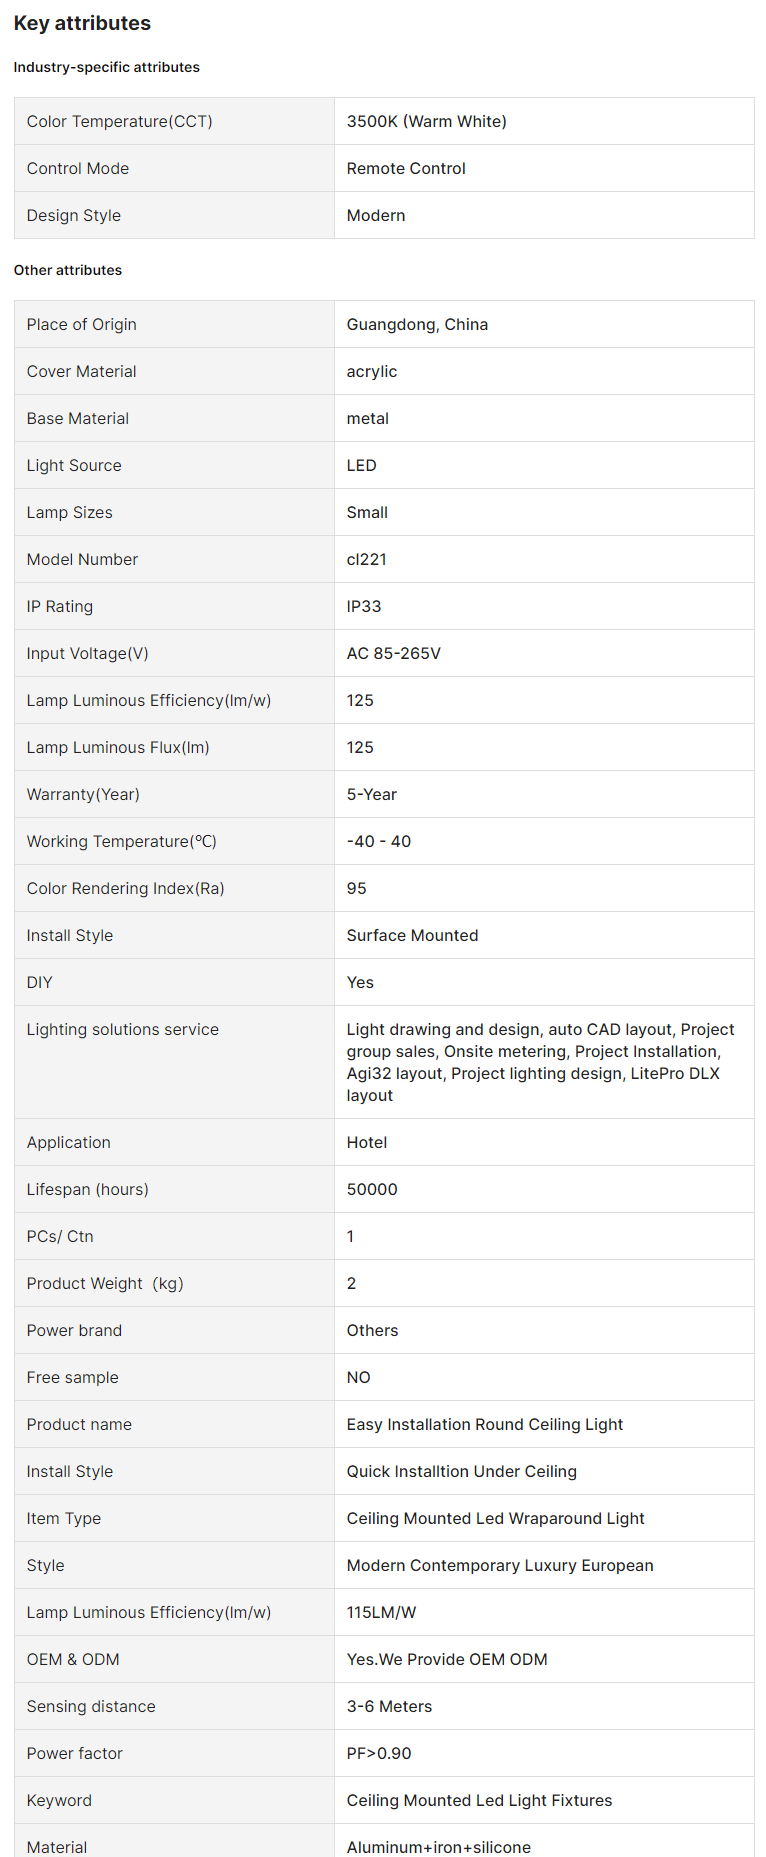Select the Ceiling Mounted Led Wraparound Light value
The height and width of the screenshot is (1857, 766).
click(495, 1518)
